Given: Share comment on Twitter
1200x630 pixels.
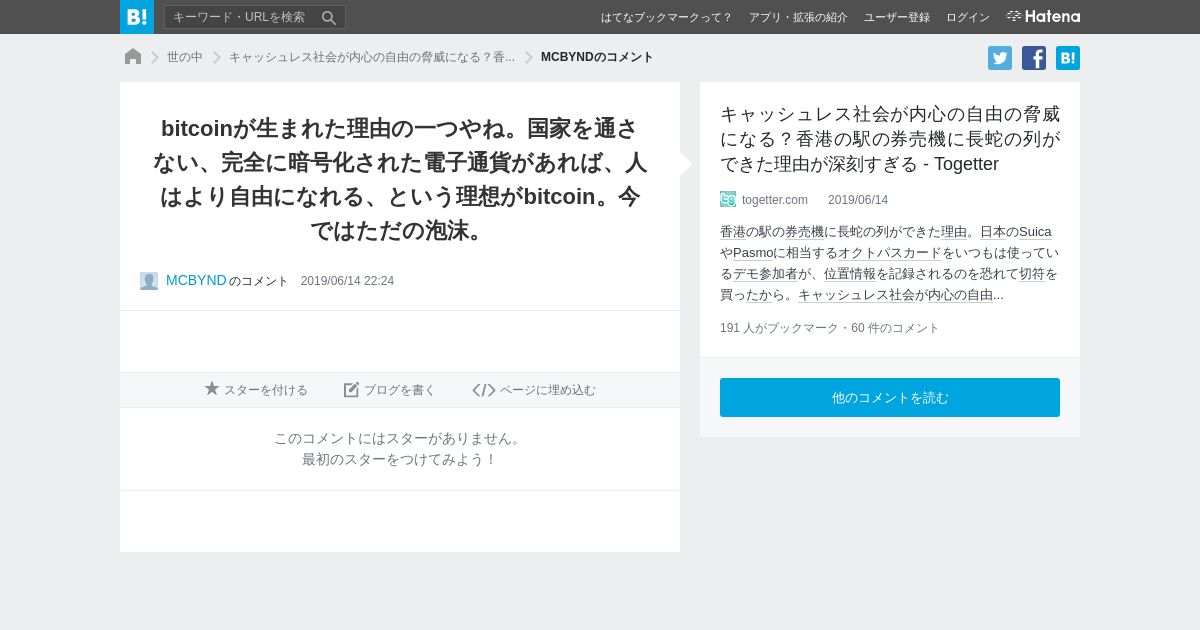Looking at the screenshot, I should (1000, 58).
